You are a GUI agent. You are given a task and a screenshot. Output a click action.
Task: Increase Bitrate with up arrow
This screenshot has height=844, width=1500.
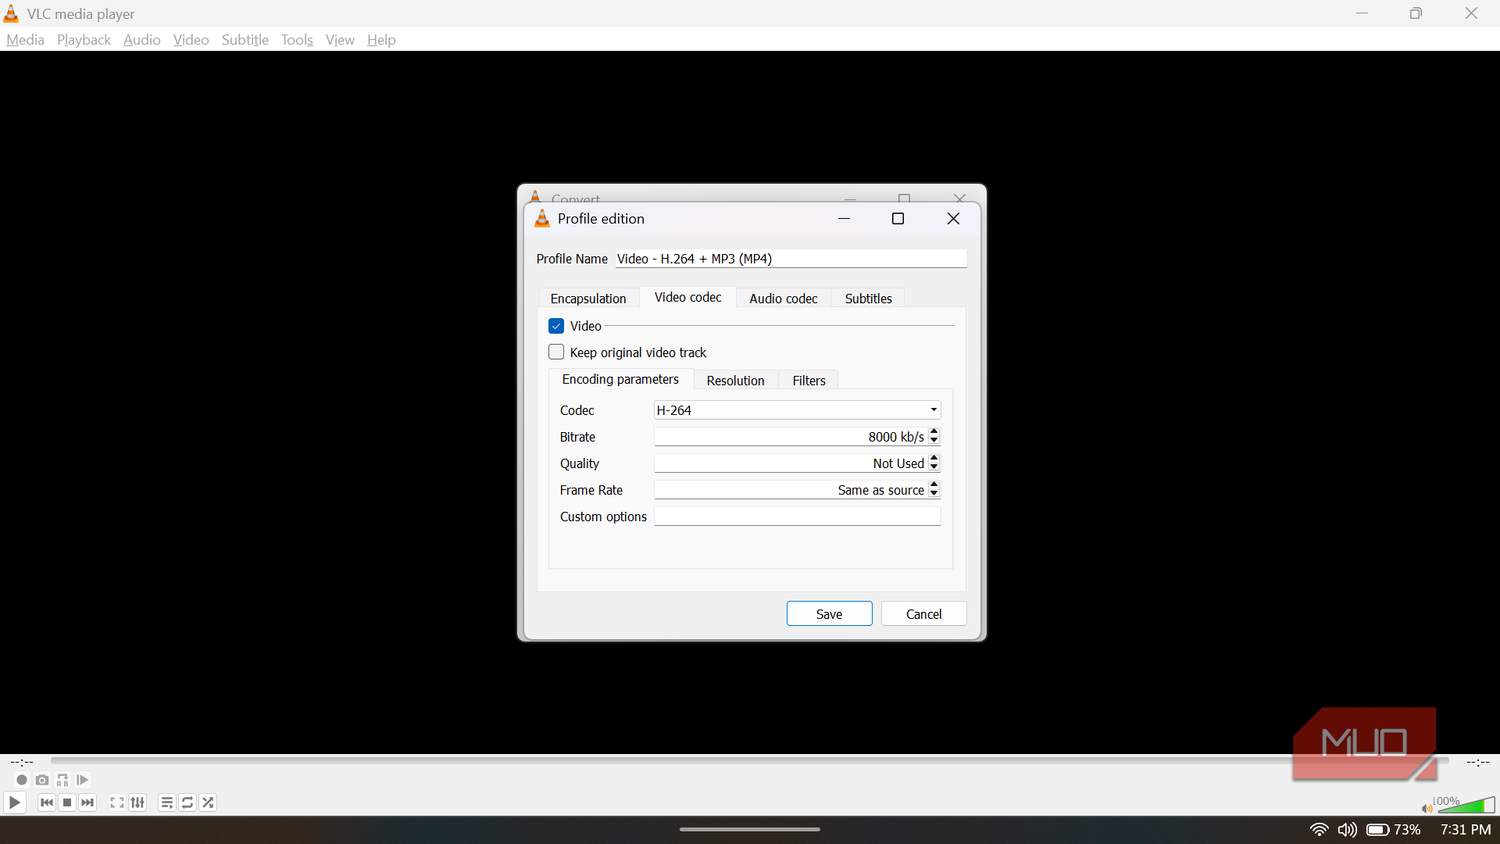934,432
